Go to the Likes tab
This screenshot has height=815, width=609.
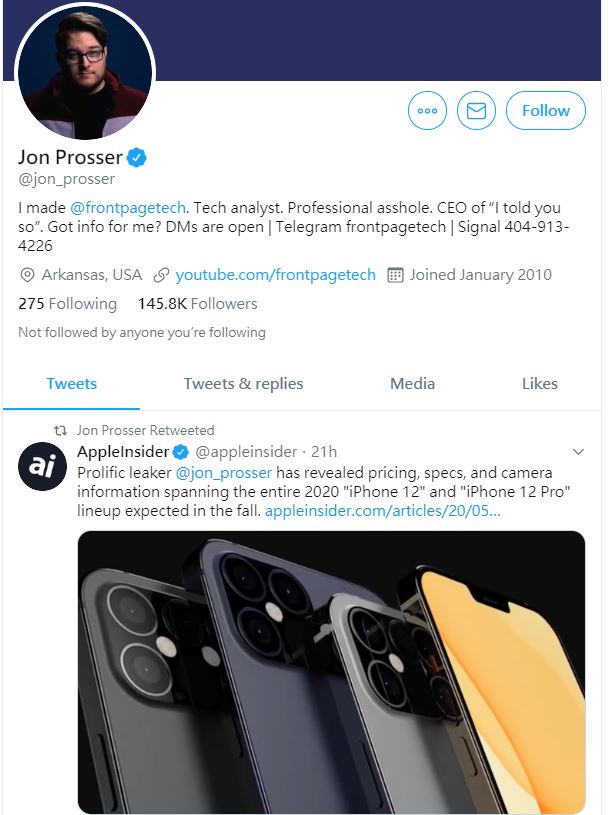pos(539,383)
